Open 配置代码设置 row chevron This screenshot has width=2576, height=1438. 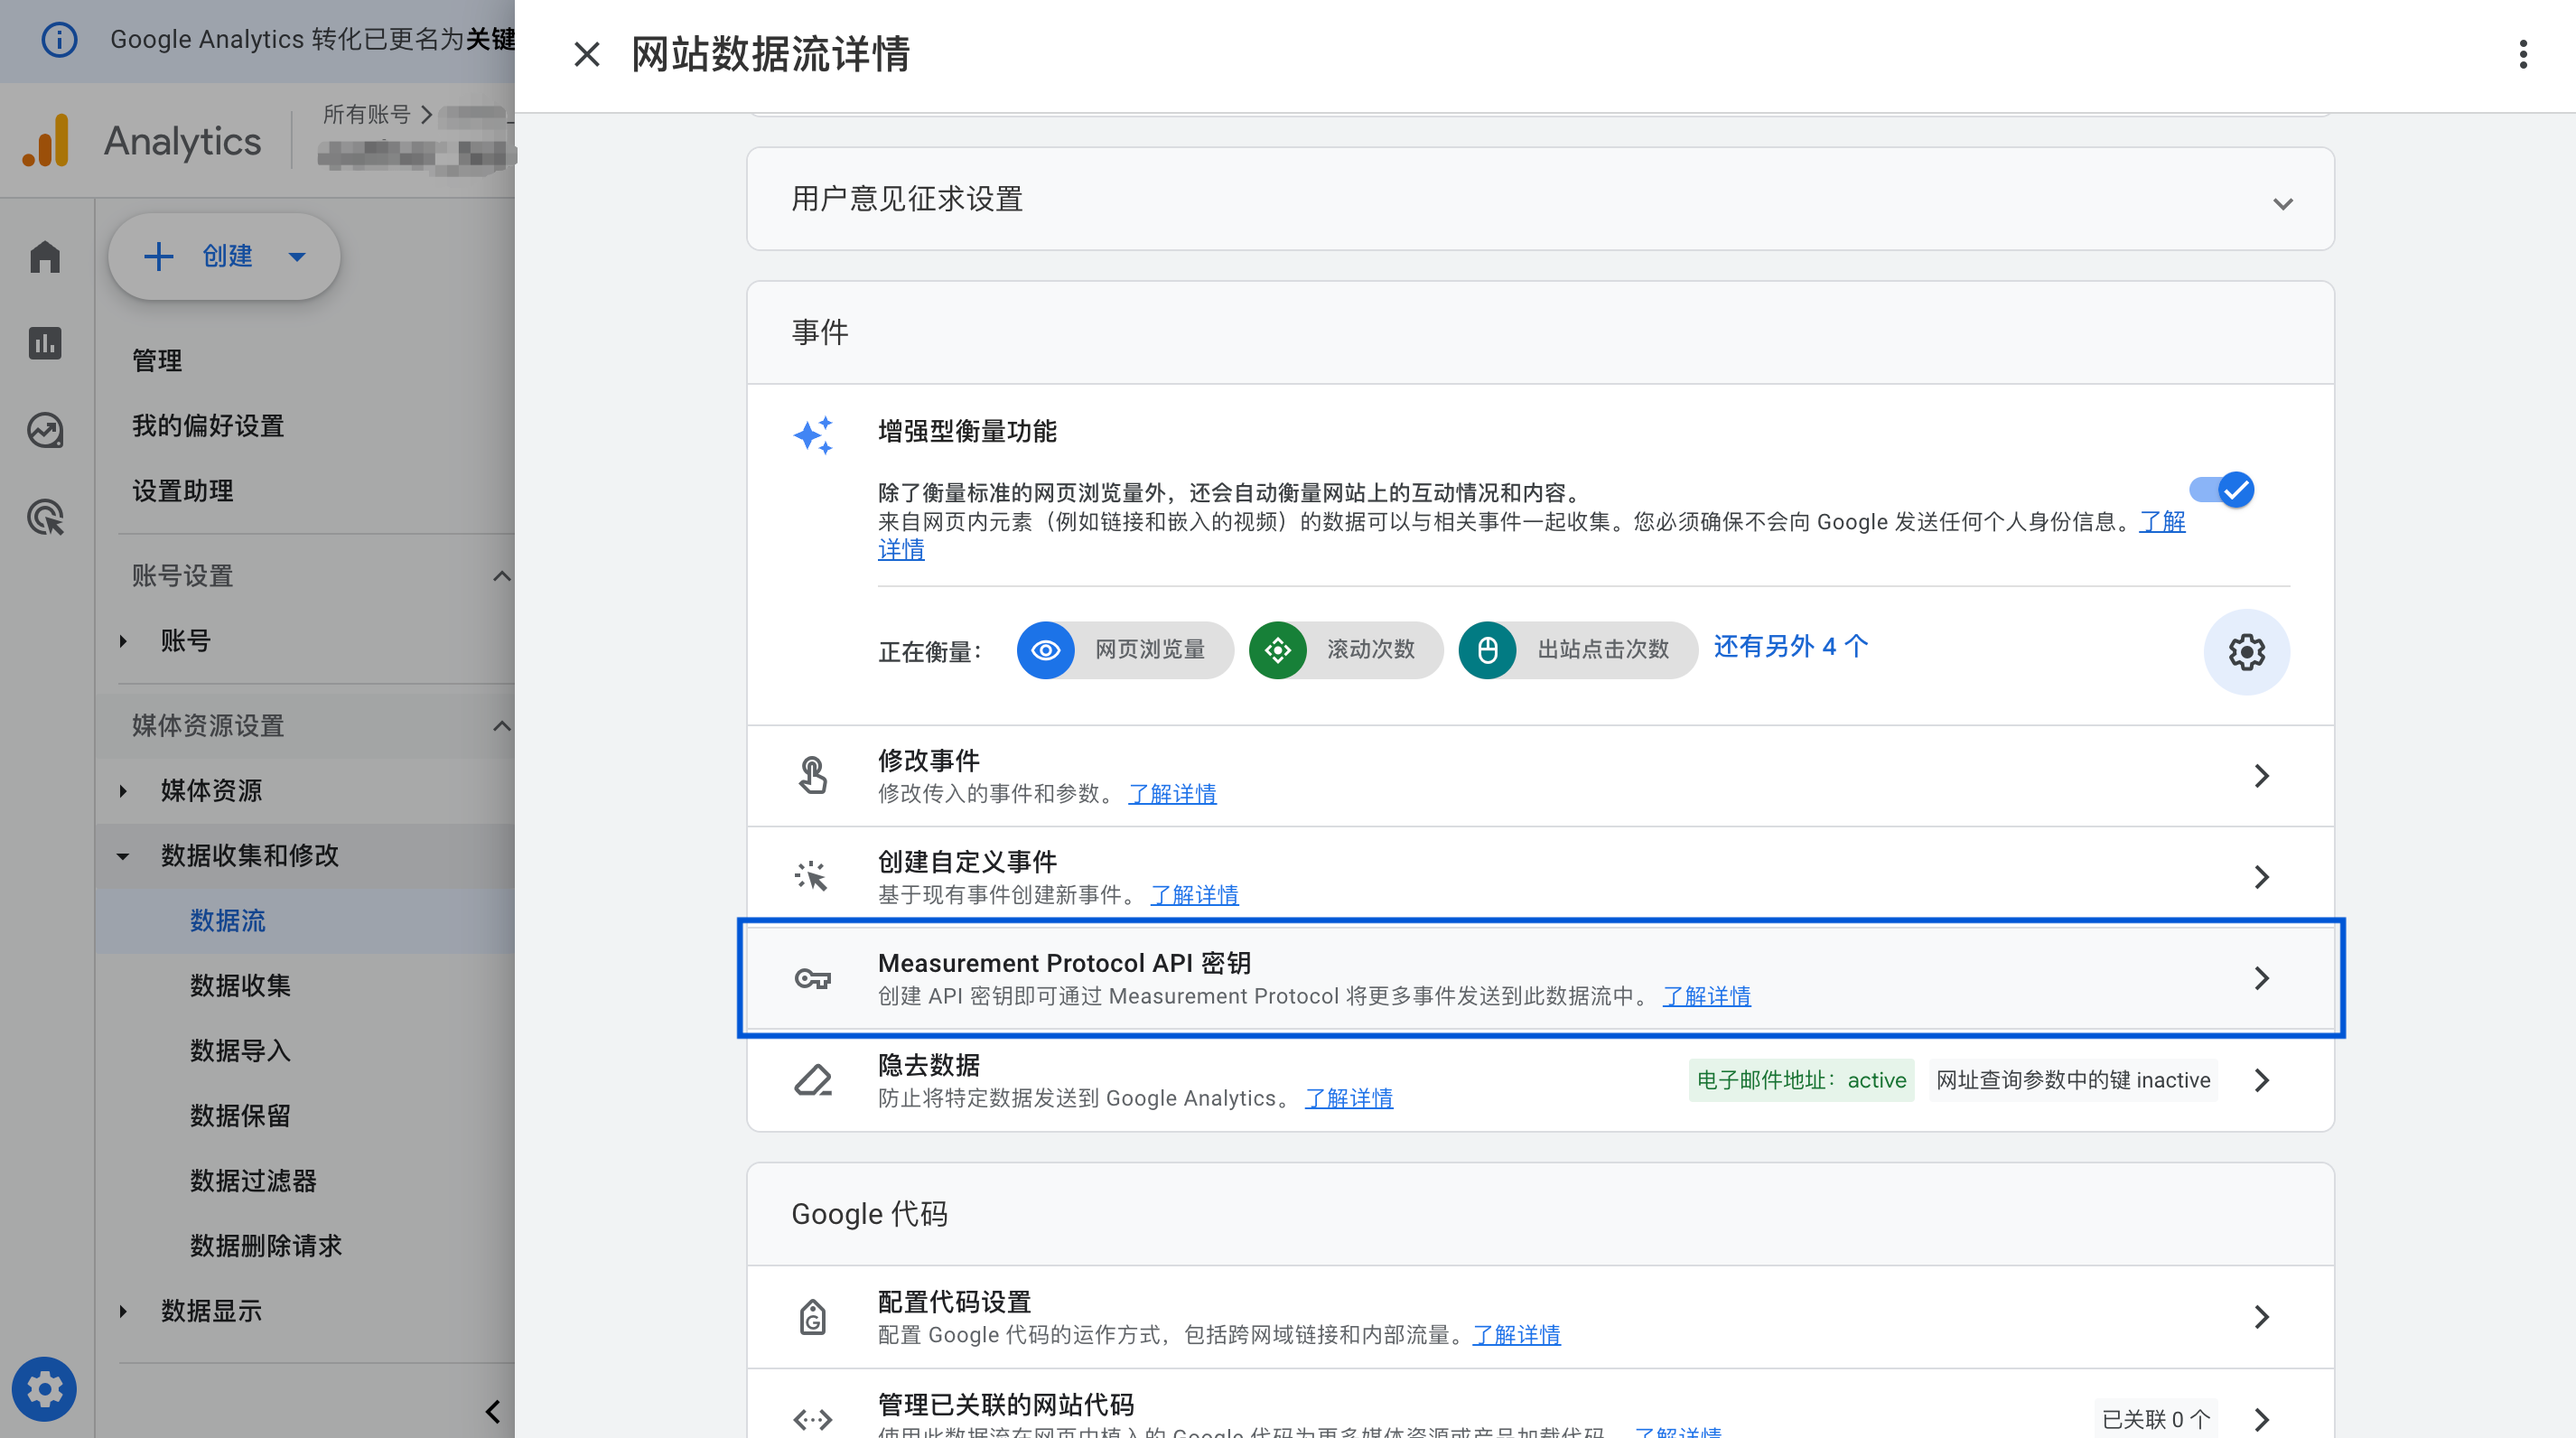point(2261,1316)
